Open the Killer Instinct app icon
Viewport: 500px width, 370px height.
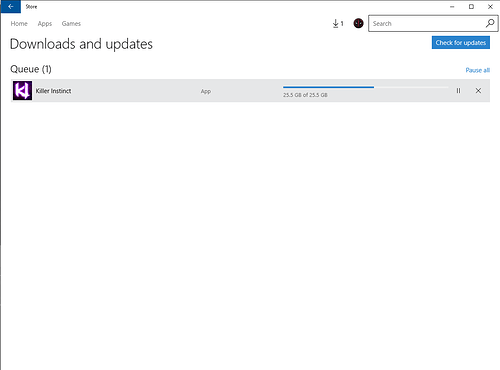coord(22,91)
